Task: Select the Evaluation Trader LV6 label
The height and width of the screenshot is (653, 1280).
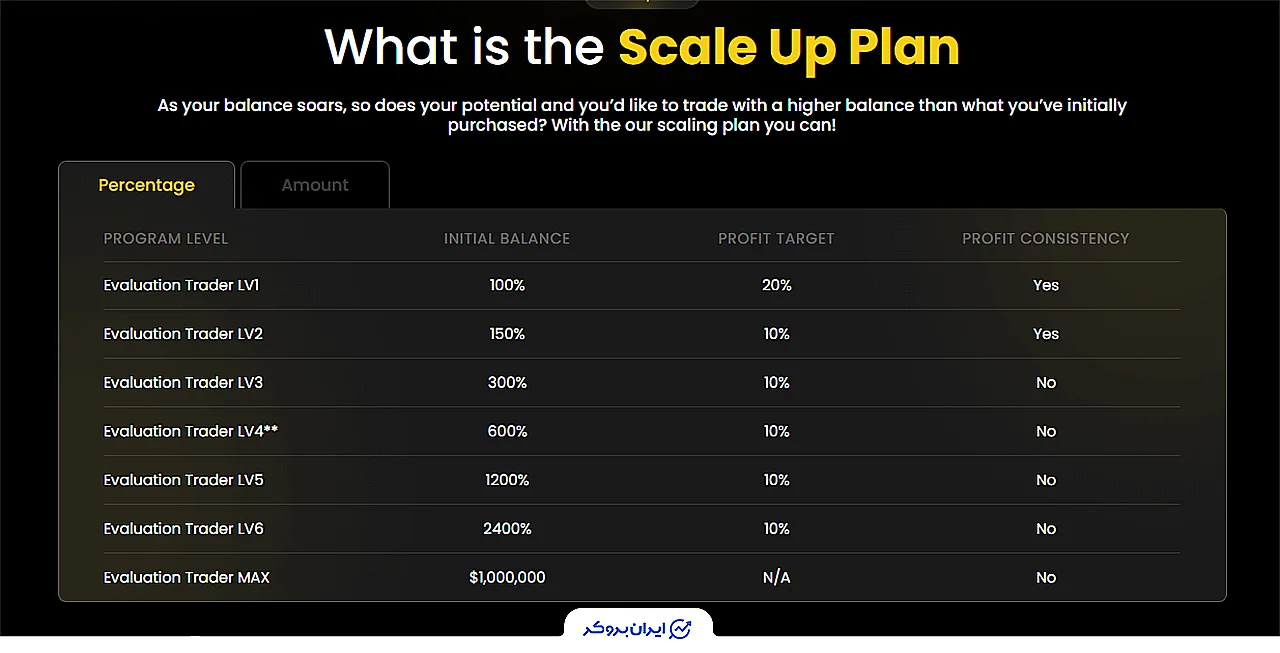Action: pos(184,529)
